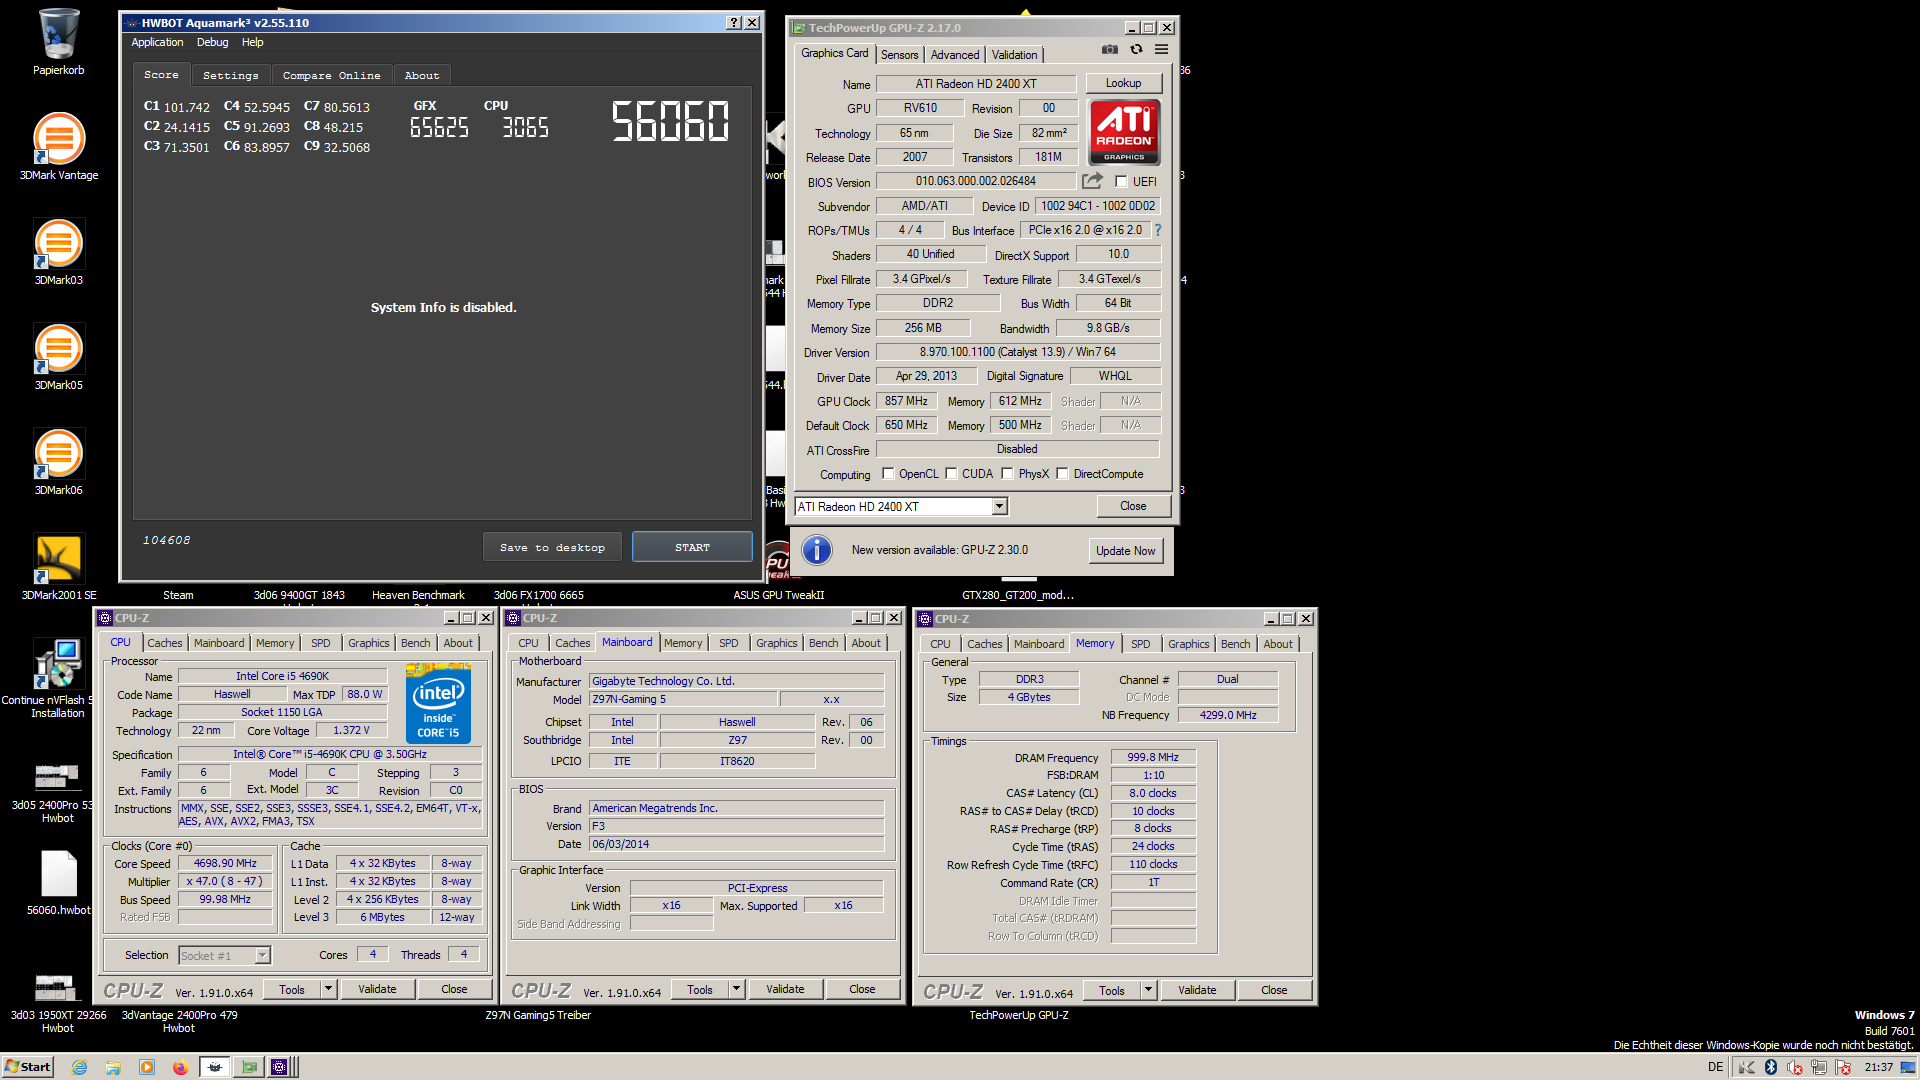Click the GPU-Z Name field ATI Radeon HD 2400 XT
The image size is (1920, 1080).
click(976, 84)
